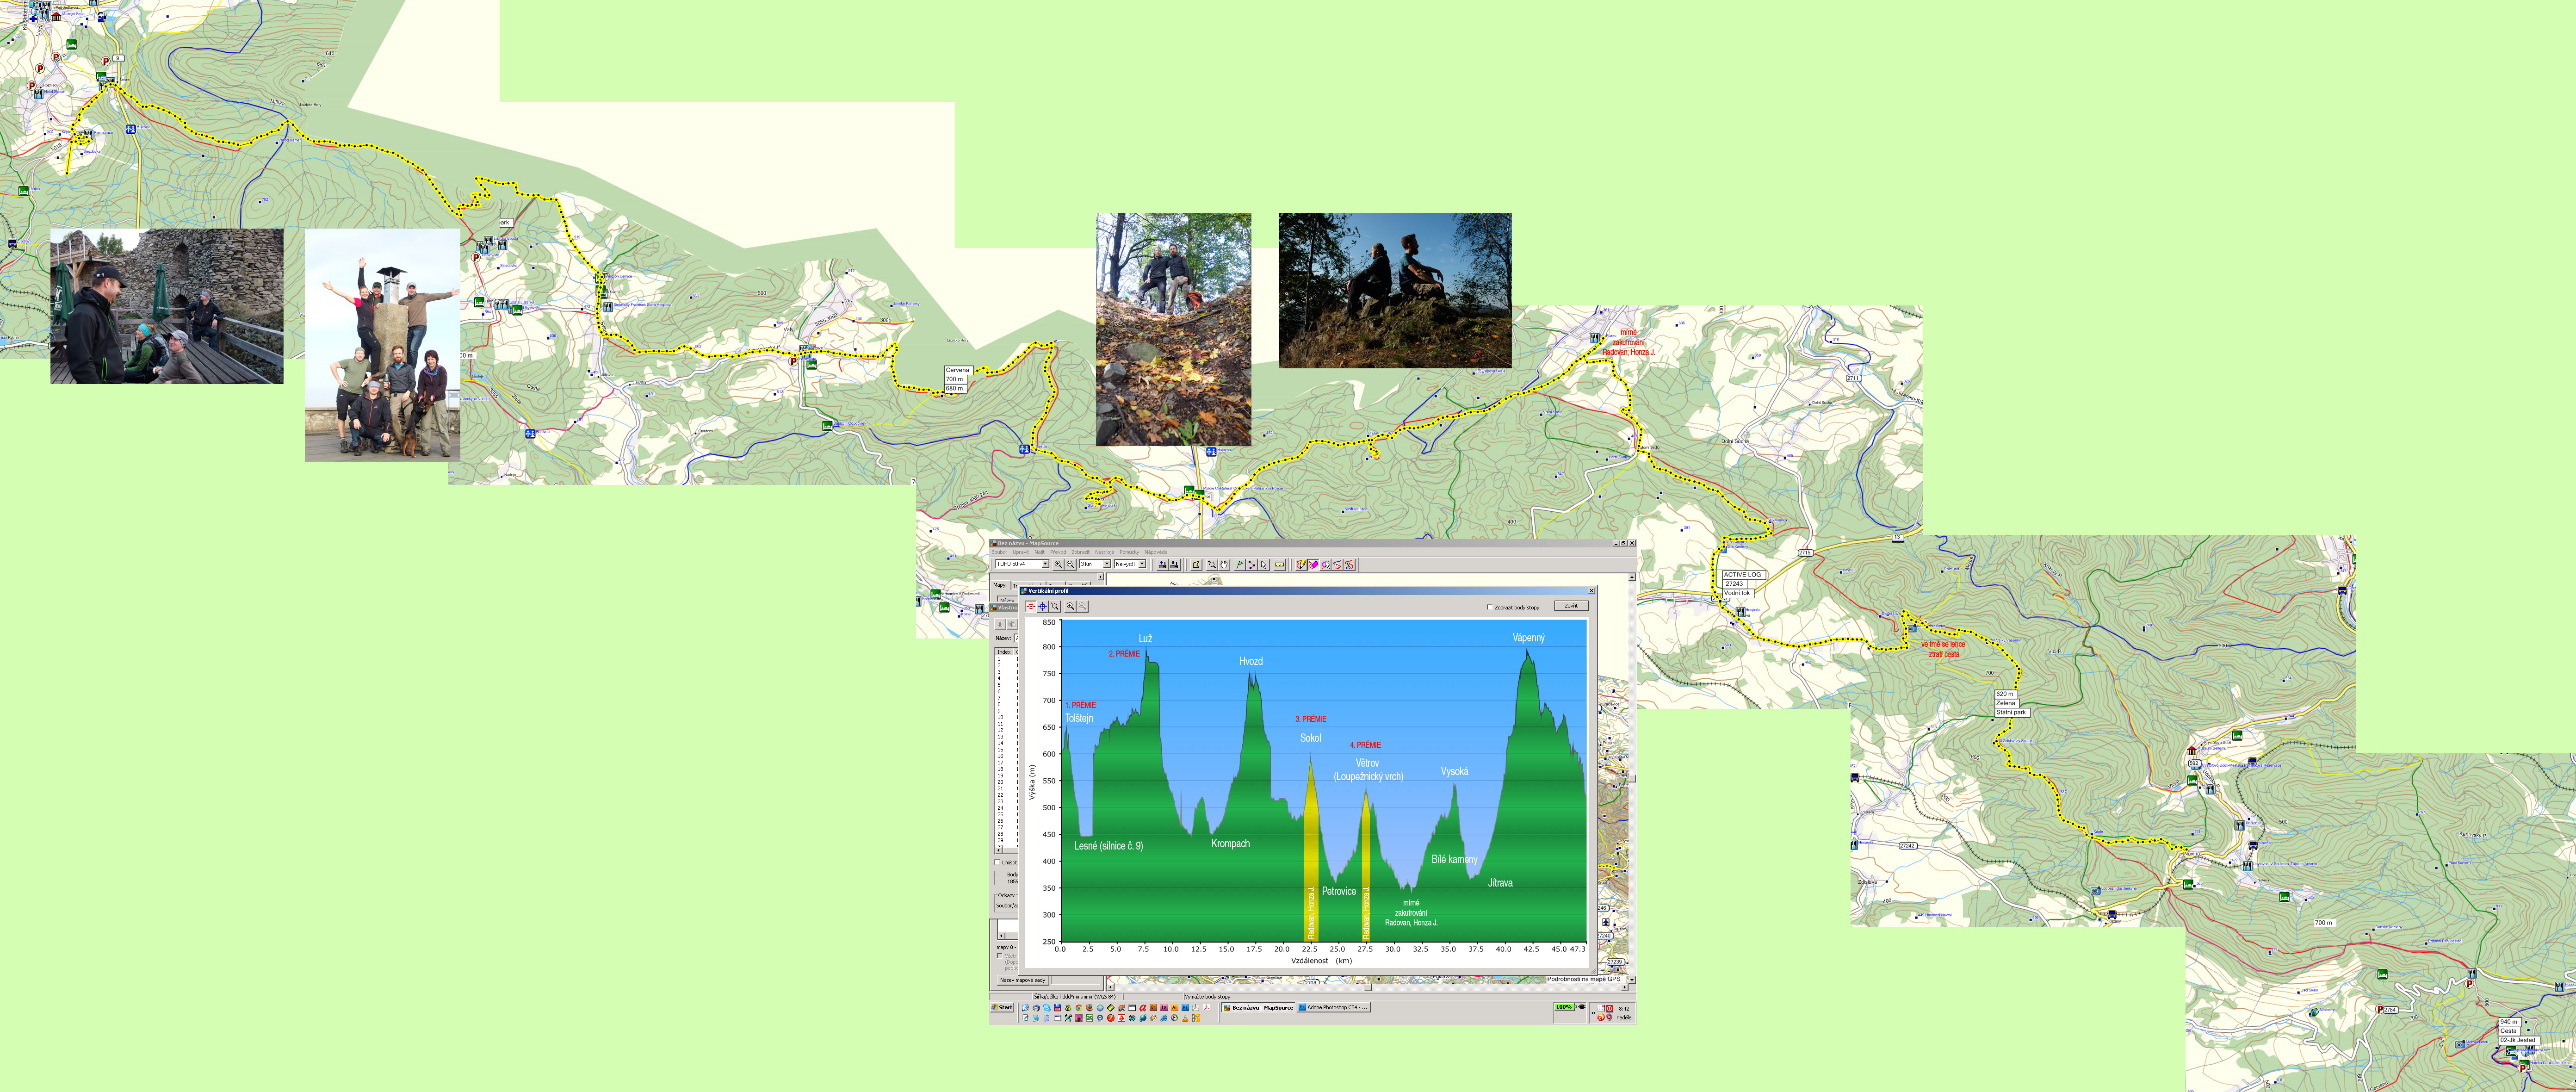Select the Track Erase tool
The image size is (2576, 1092).
point(1314,565)
